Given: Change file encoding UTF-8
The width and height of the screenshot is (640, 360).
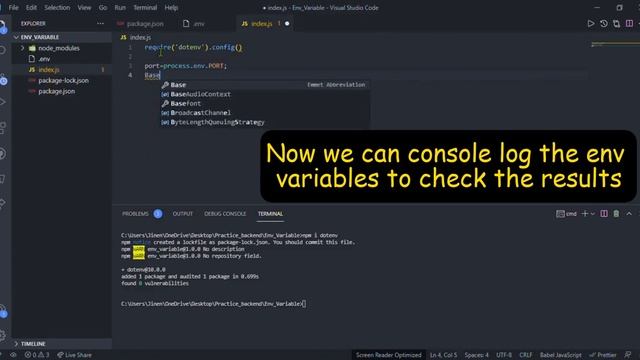Looking at the screenshot, I should (504, 355).
